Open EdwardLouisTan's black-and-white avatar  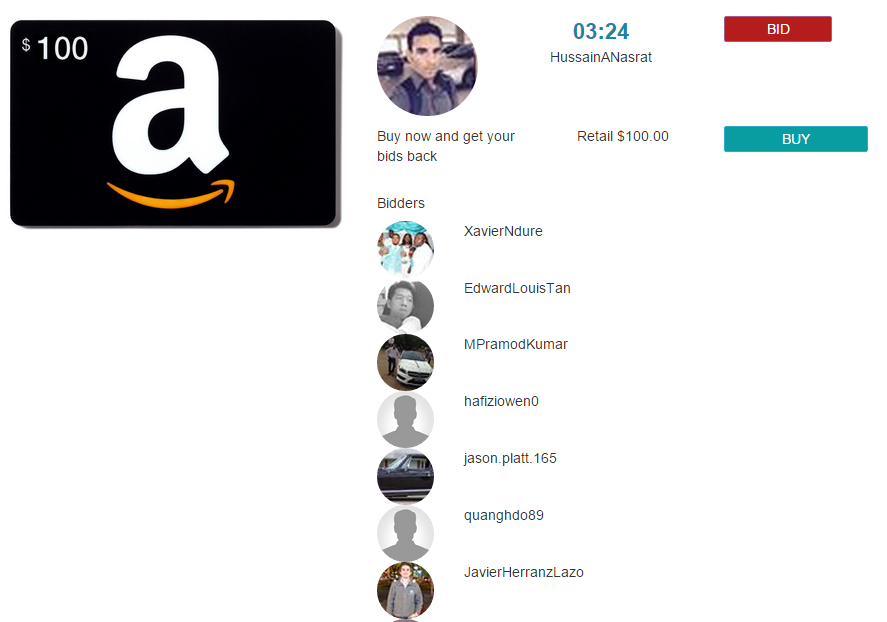pyautogui.click(x=406, y=306)
